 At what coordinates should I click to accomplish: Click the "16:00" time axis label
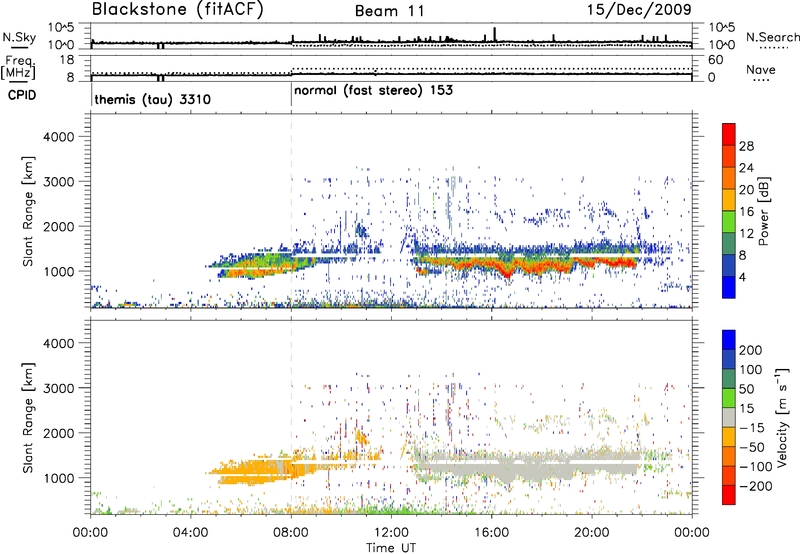(x=491, y=533)
